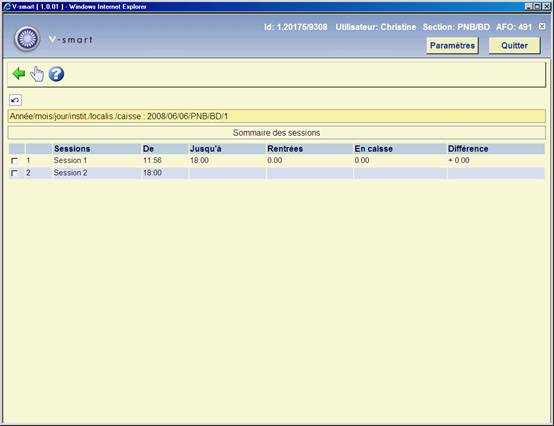Screen dimensions: 554x426
Task: Maximize the Internet Explorer window
Action: click(537, 6)
